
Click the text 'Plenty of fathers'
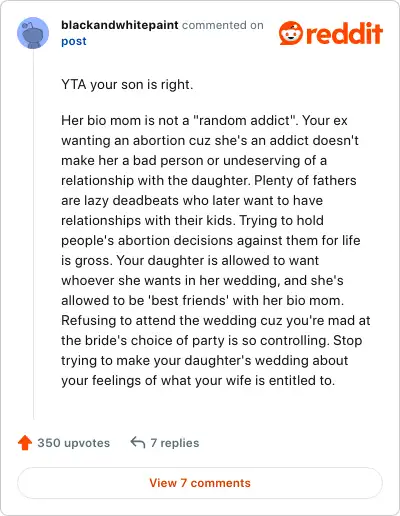[x=305, y=181]
